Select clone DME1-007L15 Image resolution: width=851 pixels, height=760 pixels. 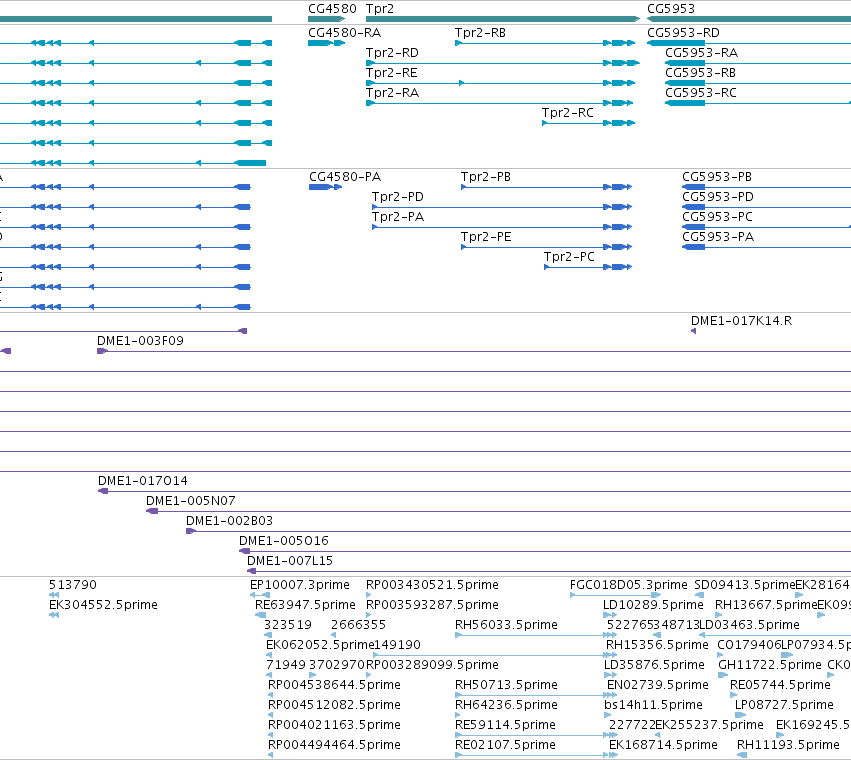[290, 561]
